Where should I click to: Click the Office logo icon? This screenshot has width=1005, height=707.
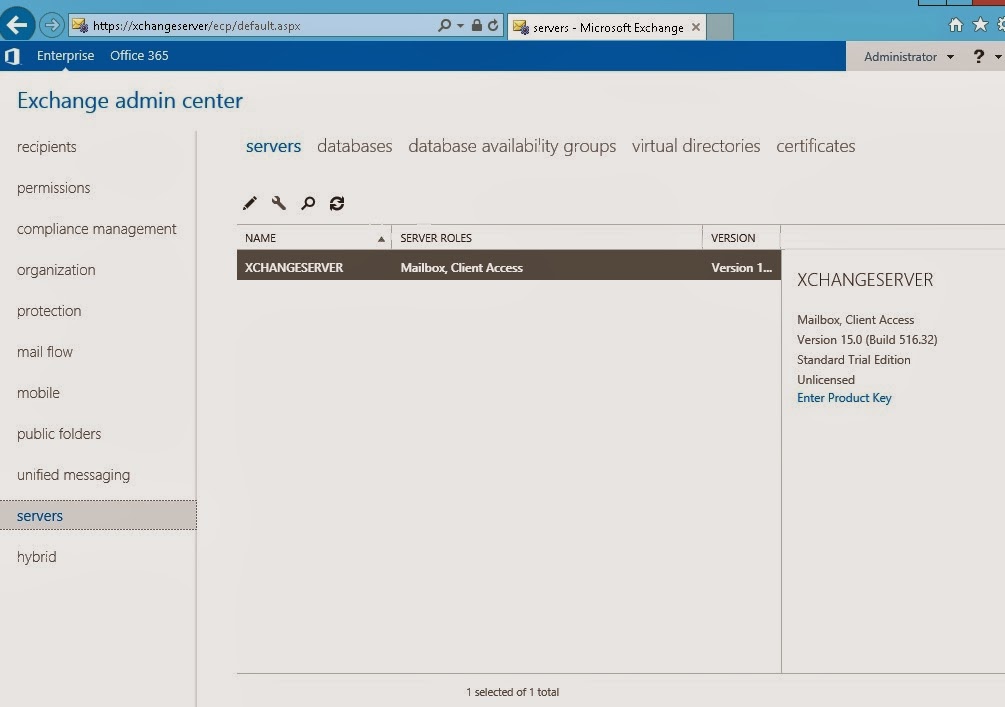tap(12, 56)
